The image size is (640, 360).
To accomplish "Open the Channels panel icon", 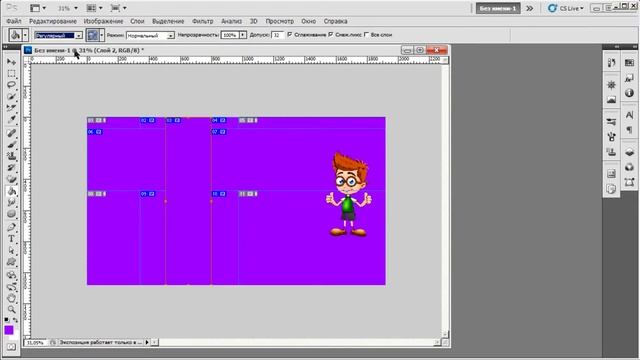I will click(629, 167).
